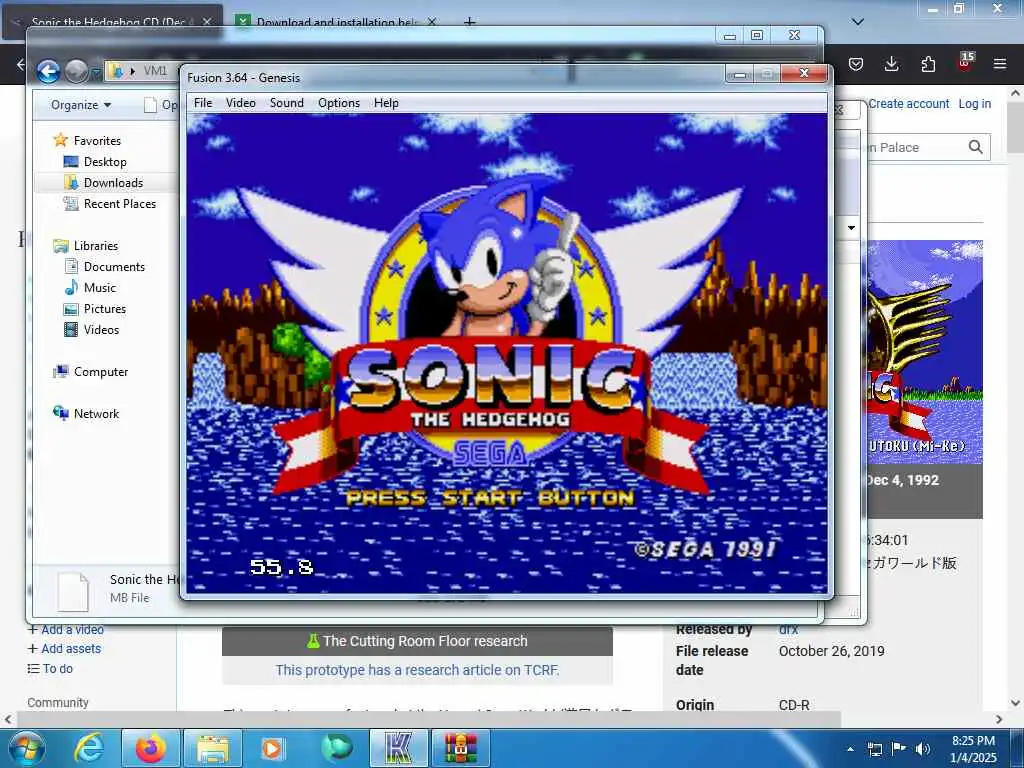Open Windows Media Player from taskbar
This screenshot has width=1024, height=768.
(272, 748)
